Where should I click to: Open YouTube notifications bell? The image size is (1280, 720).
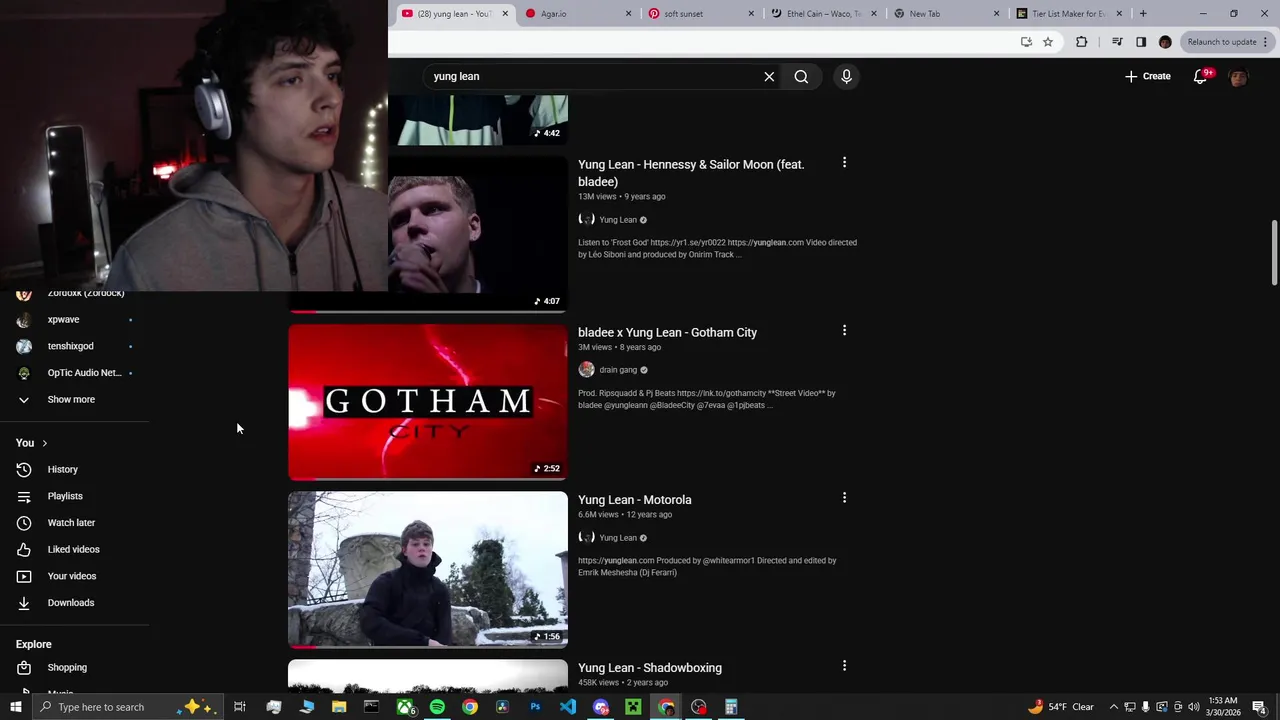click(x=1201, y=76)
